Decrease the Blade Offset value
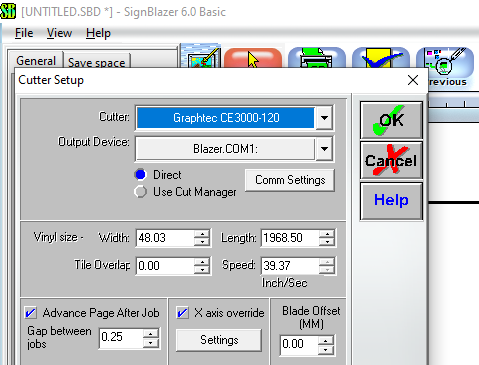 pos(326,350)
